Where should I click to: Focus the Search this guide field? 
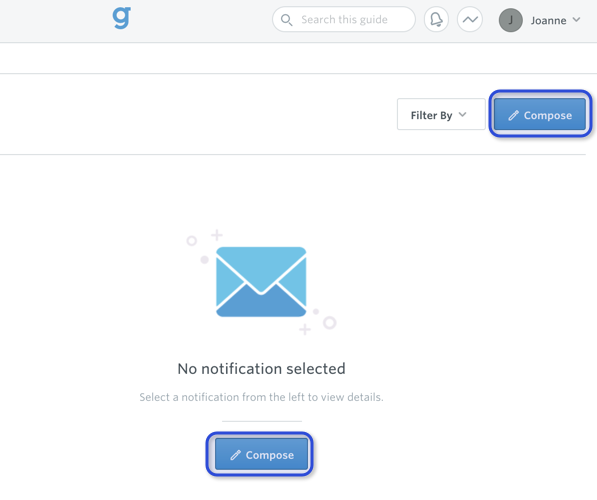pos(343,19)
